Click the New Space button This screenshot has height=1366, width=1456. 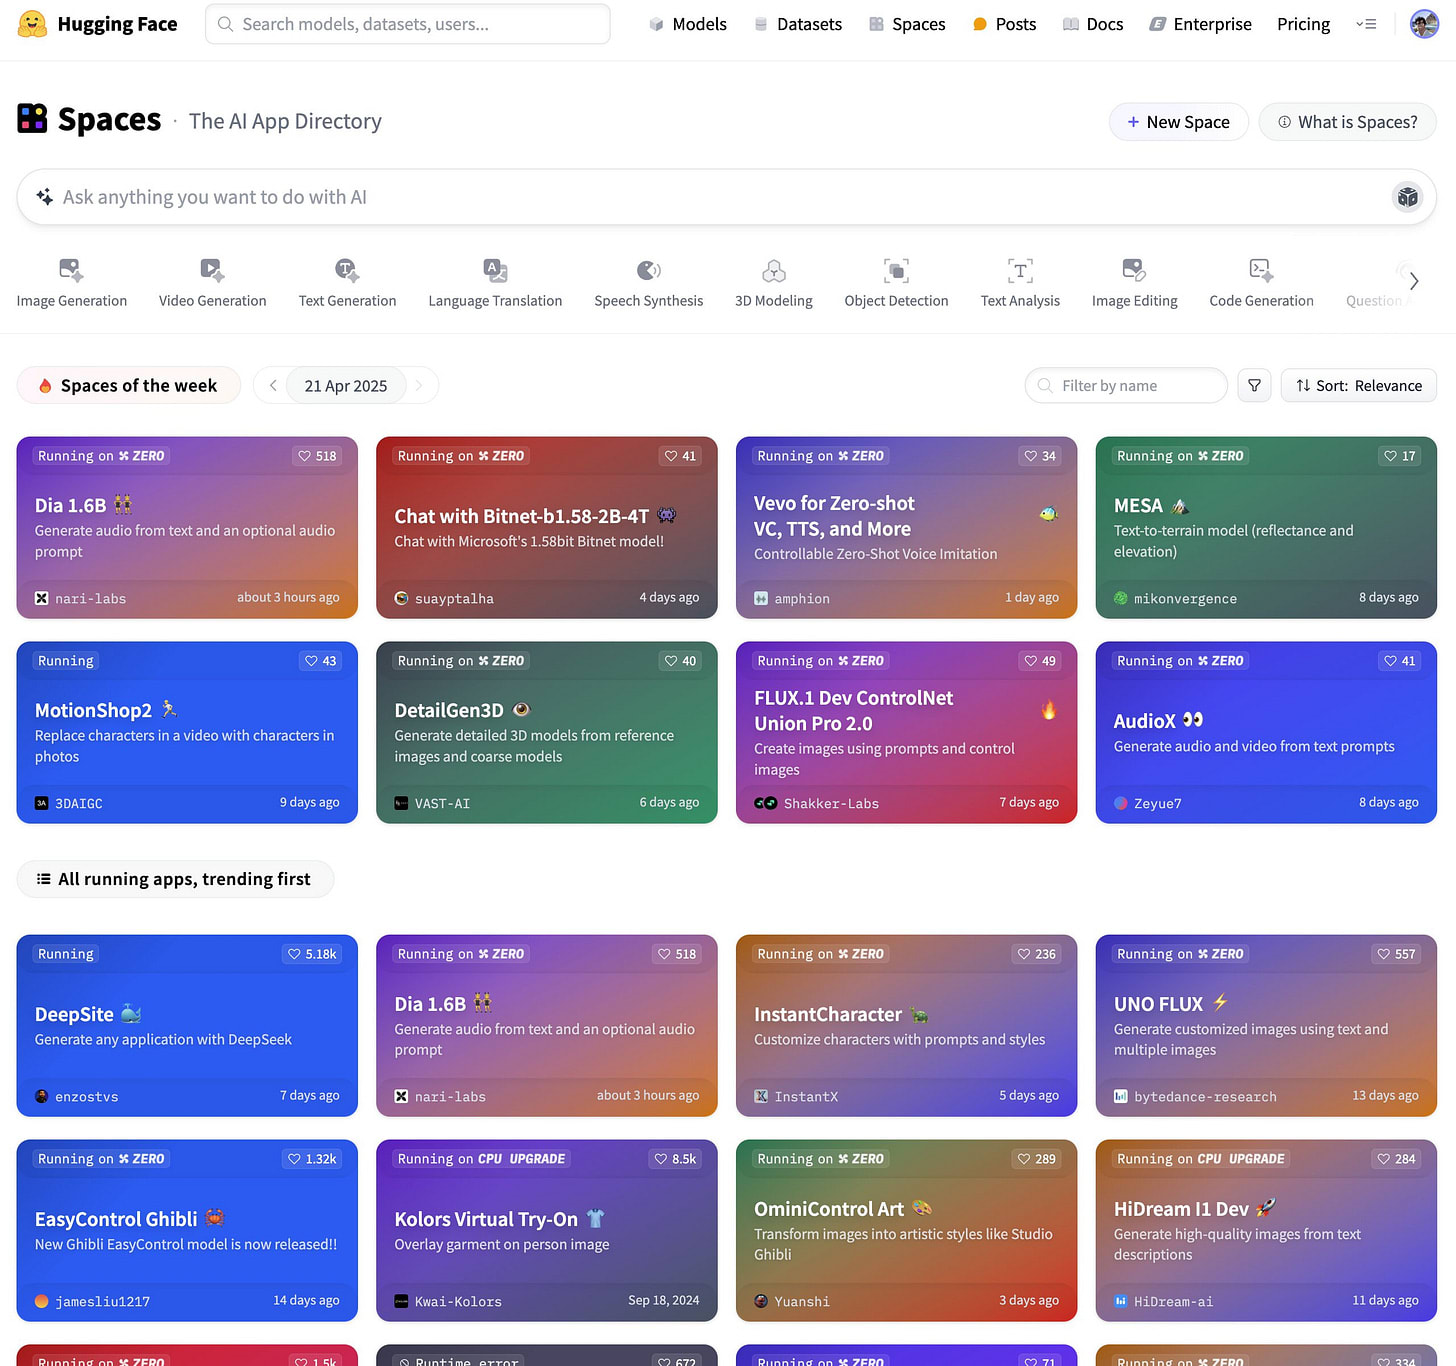[1178, 122]
